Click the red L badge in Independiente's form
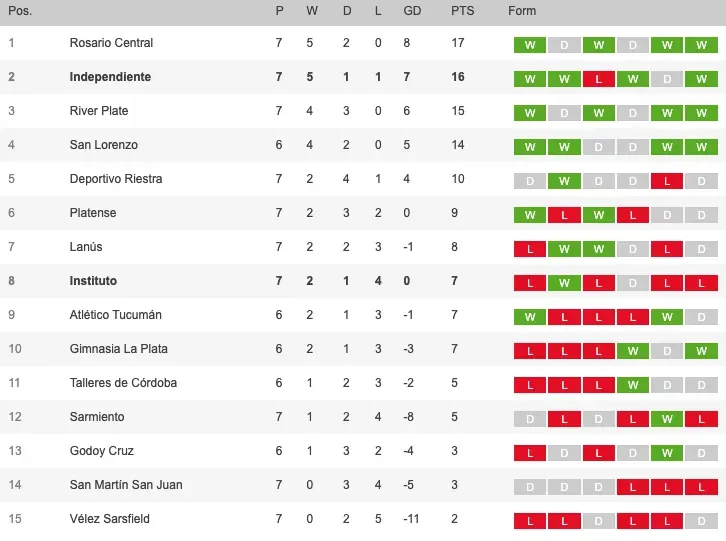Viewport: 726px width, 541px height. (x=598, y=79)
